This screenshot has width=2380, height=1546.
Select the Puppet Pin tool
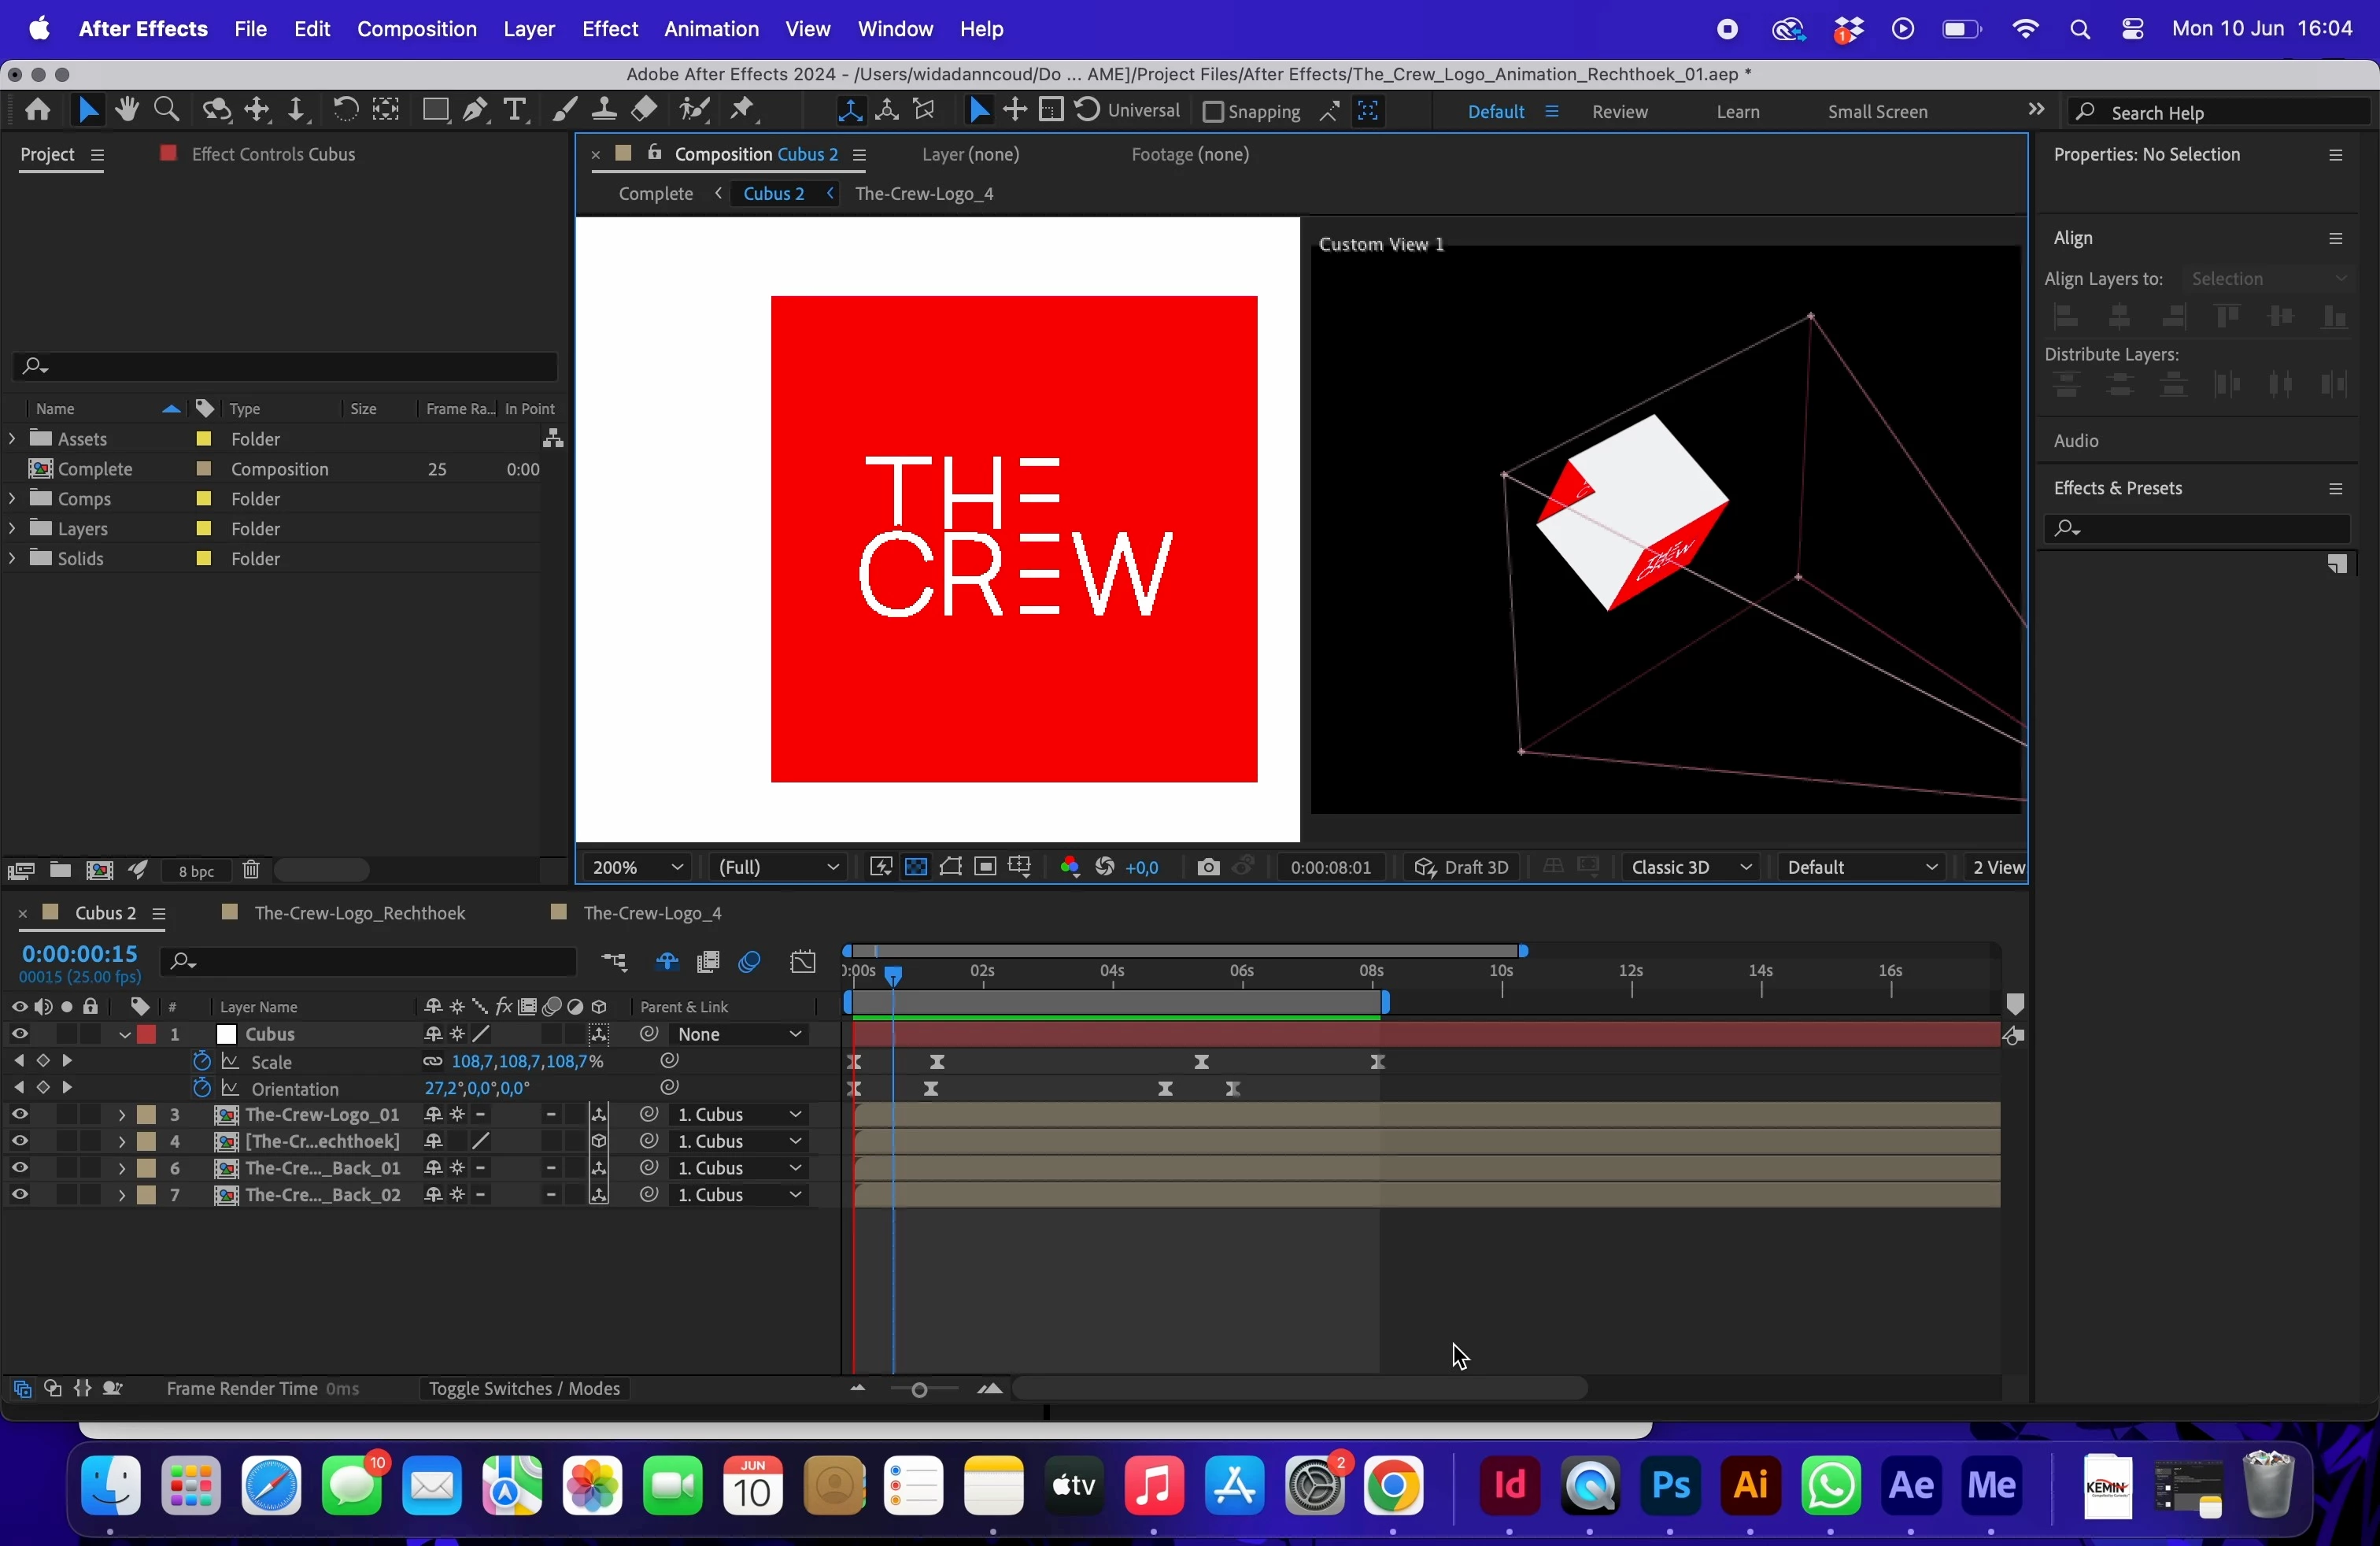(x=743, y=110)
